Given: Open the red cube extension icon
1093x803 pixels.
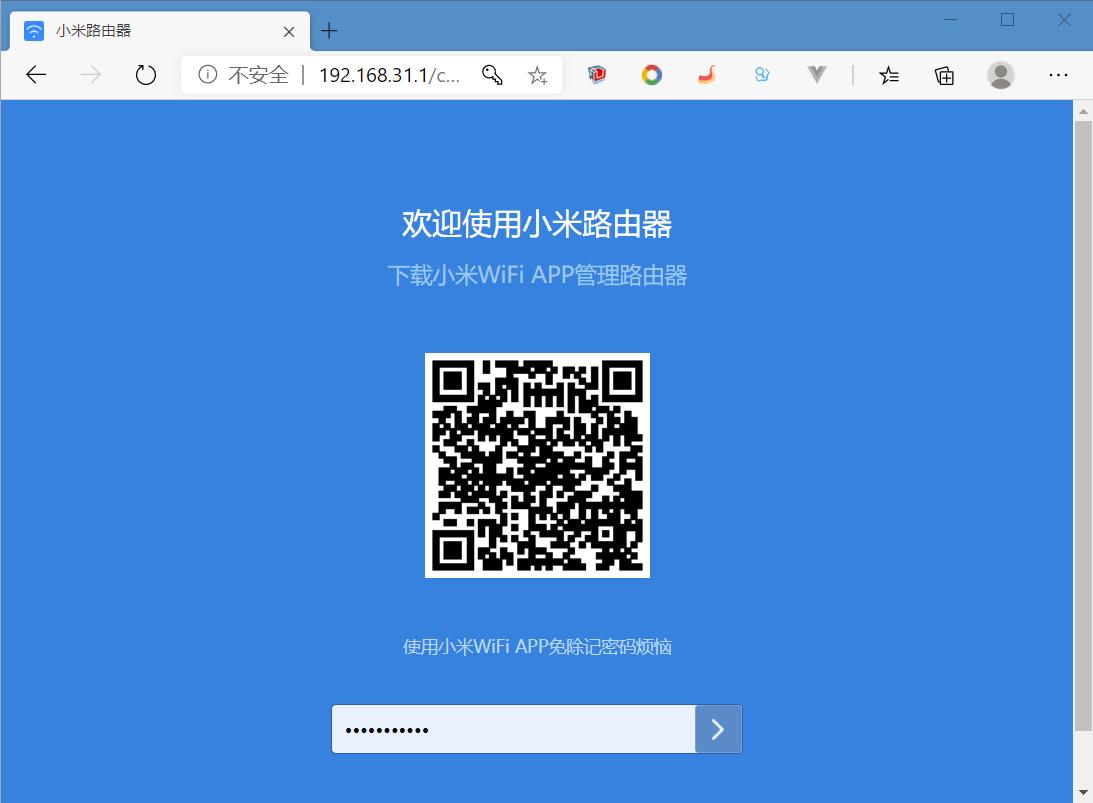Looking at the screenshot, I should click(597, 74).
